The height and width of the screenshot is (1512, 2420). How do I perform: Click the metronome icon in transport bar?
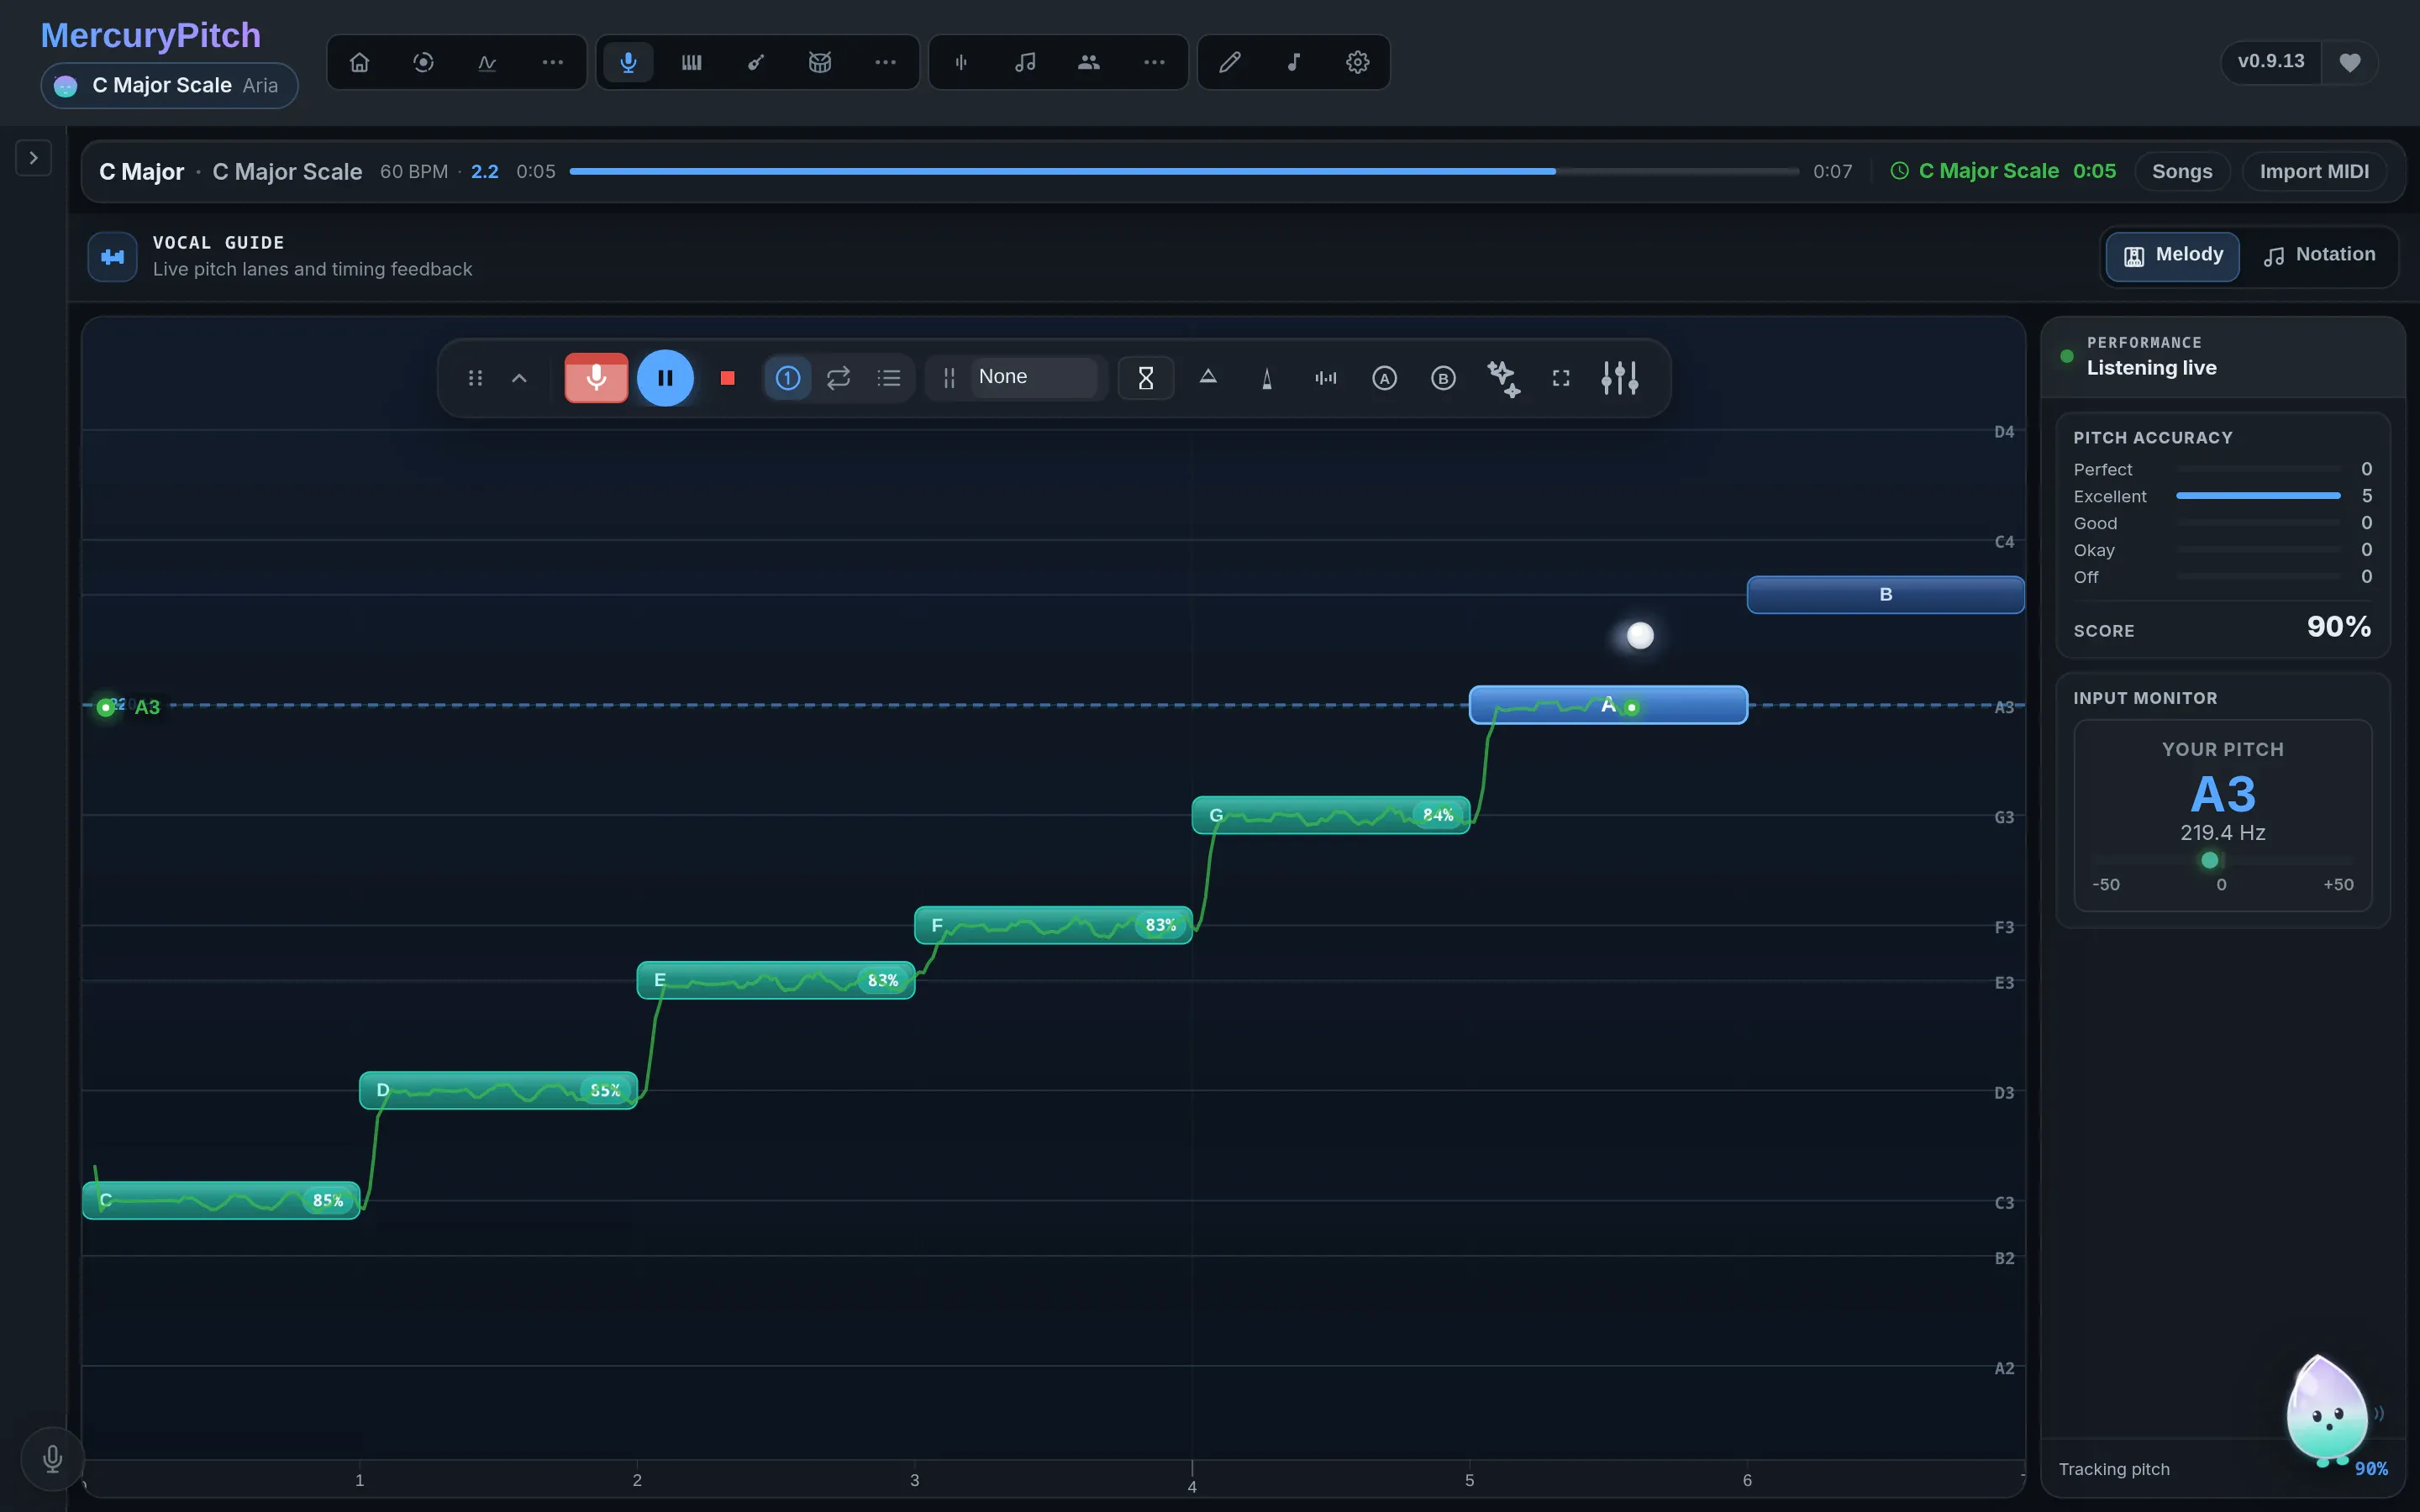pos(1267,378)
